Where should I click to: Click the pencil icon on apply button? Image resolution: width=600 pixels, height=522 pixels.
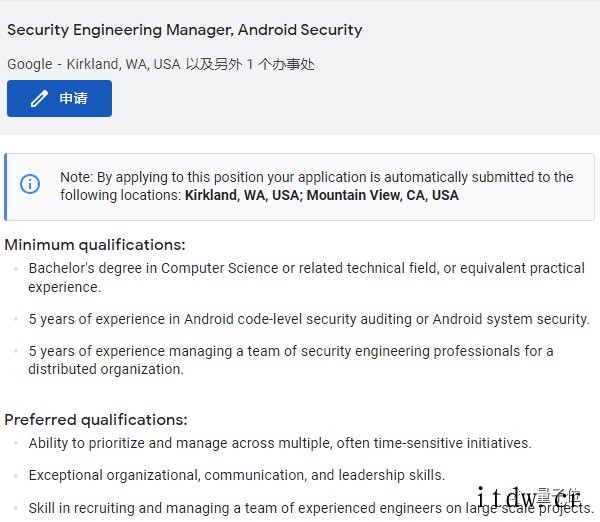(39, 98)
